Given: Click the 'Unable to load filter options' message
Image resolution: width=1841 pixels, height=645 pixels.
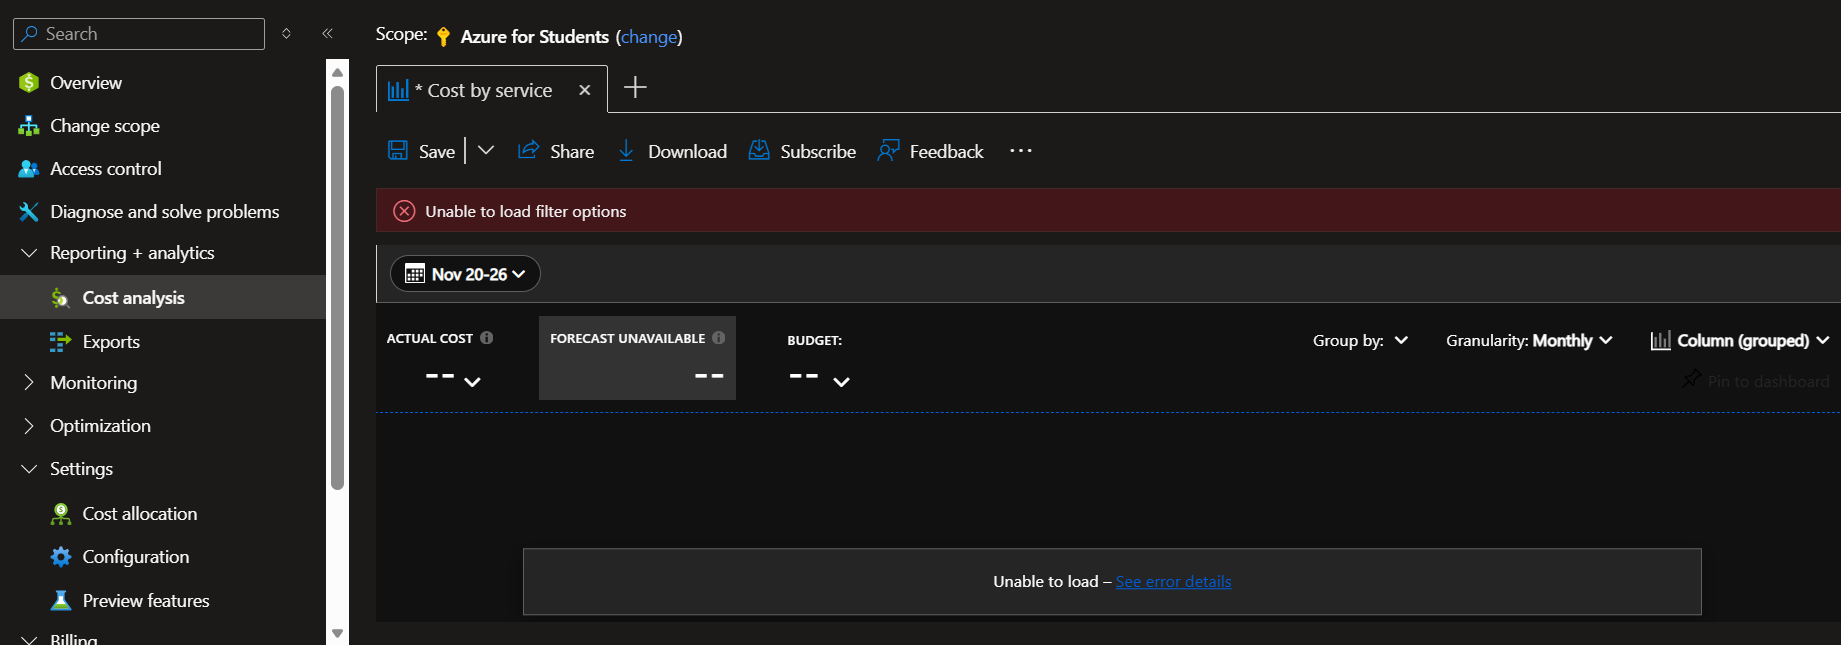Looking at the screenshot, I should coord(526,212).
